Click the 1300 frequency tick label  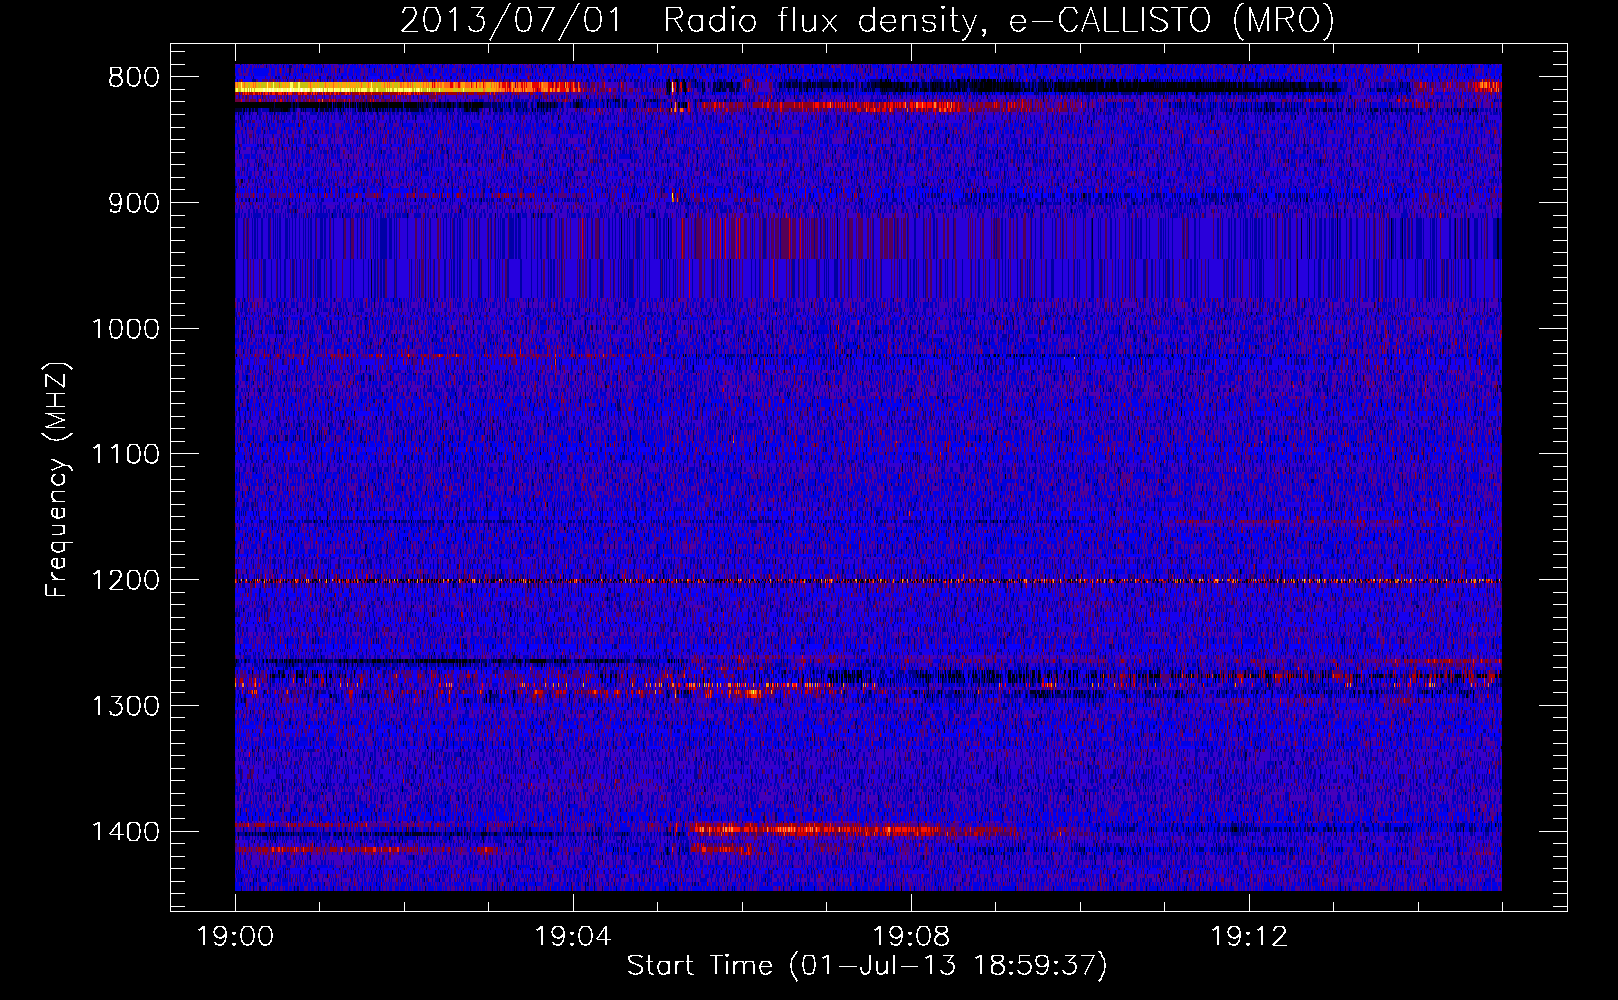[x=125, y=706]
